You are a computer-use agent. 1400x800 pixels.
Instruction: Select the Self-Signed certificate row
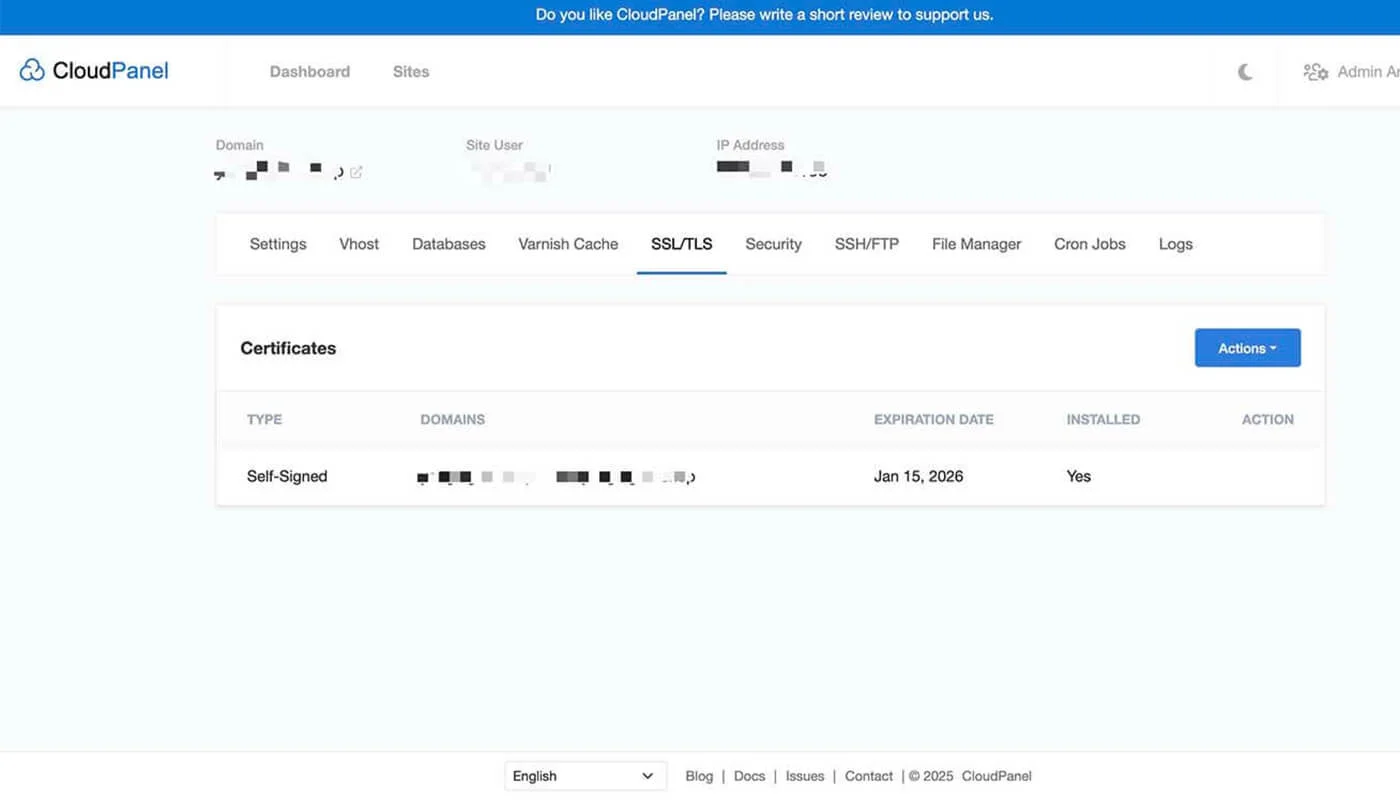287,476
